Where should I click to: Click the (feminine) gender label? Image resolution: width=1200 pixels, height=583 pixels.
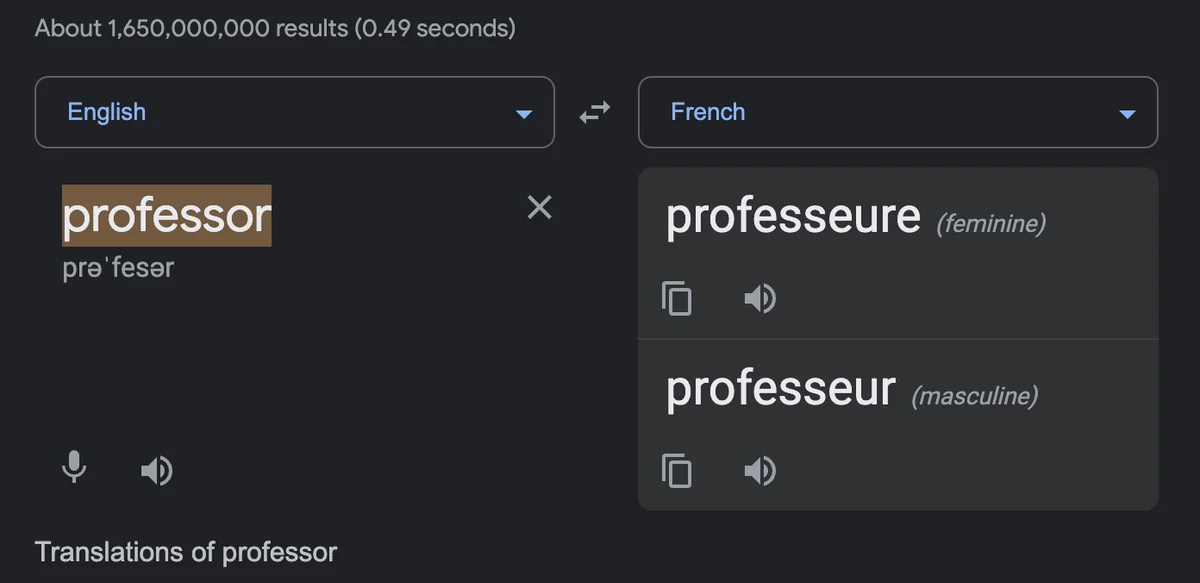pyautogui.click(x=991, y=223)
